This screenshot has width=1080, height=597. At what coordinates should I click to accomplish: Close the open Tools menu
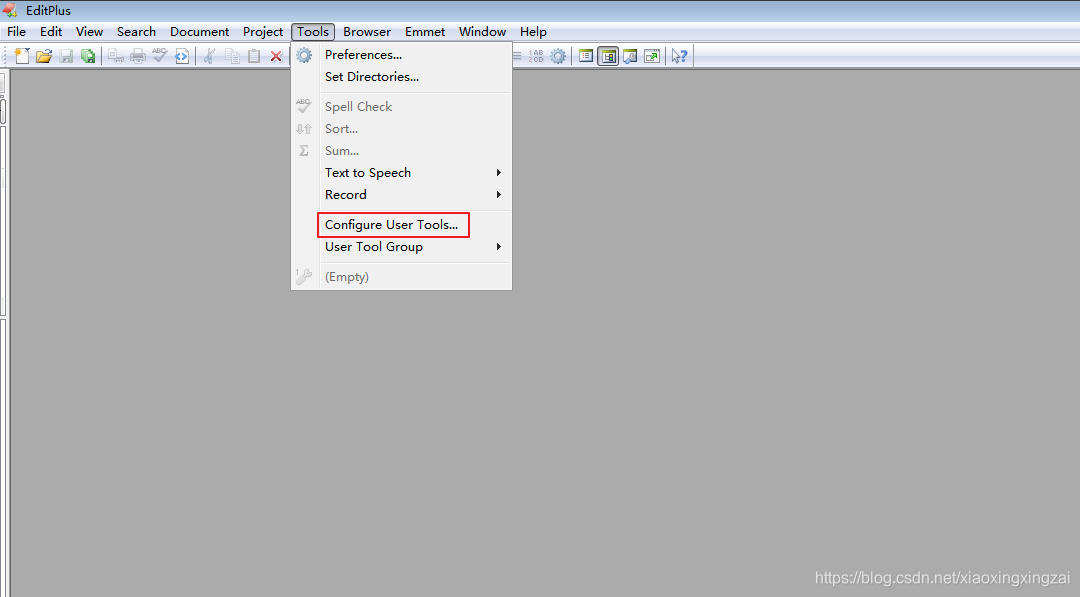(313, 32)
